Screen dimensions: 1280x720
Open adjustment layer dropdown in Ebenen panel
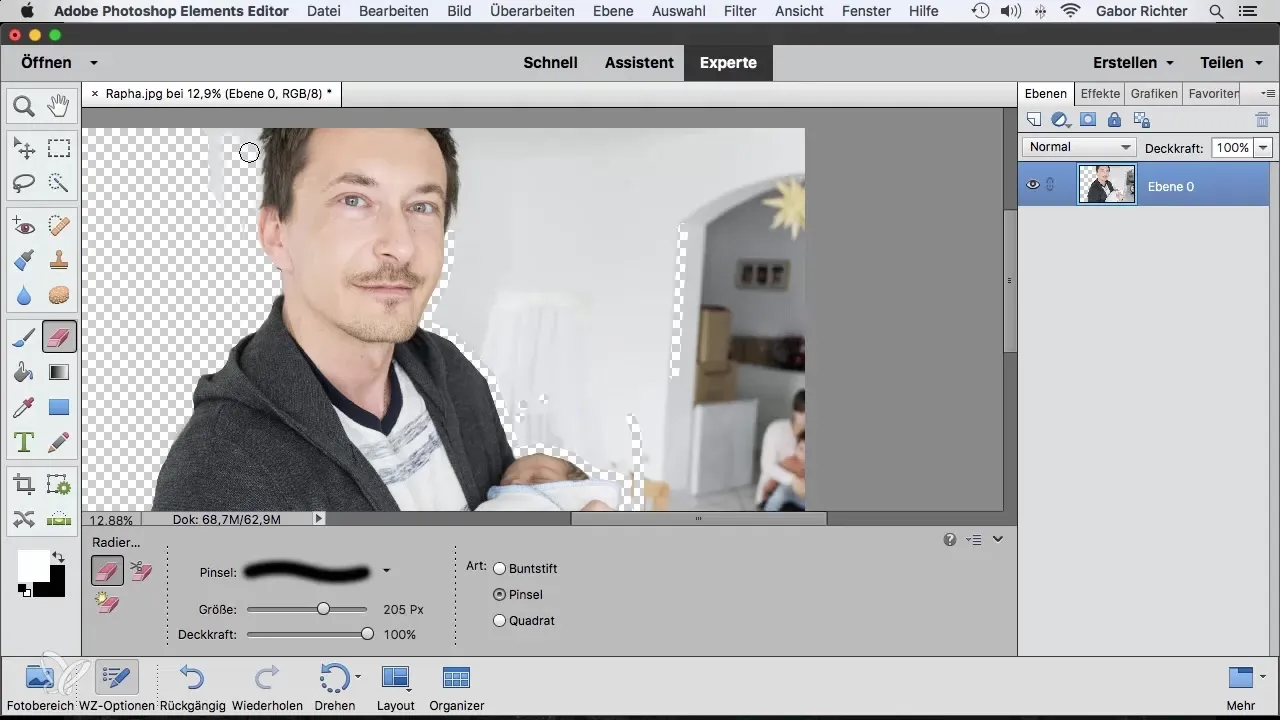[x=1062, y=120]
